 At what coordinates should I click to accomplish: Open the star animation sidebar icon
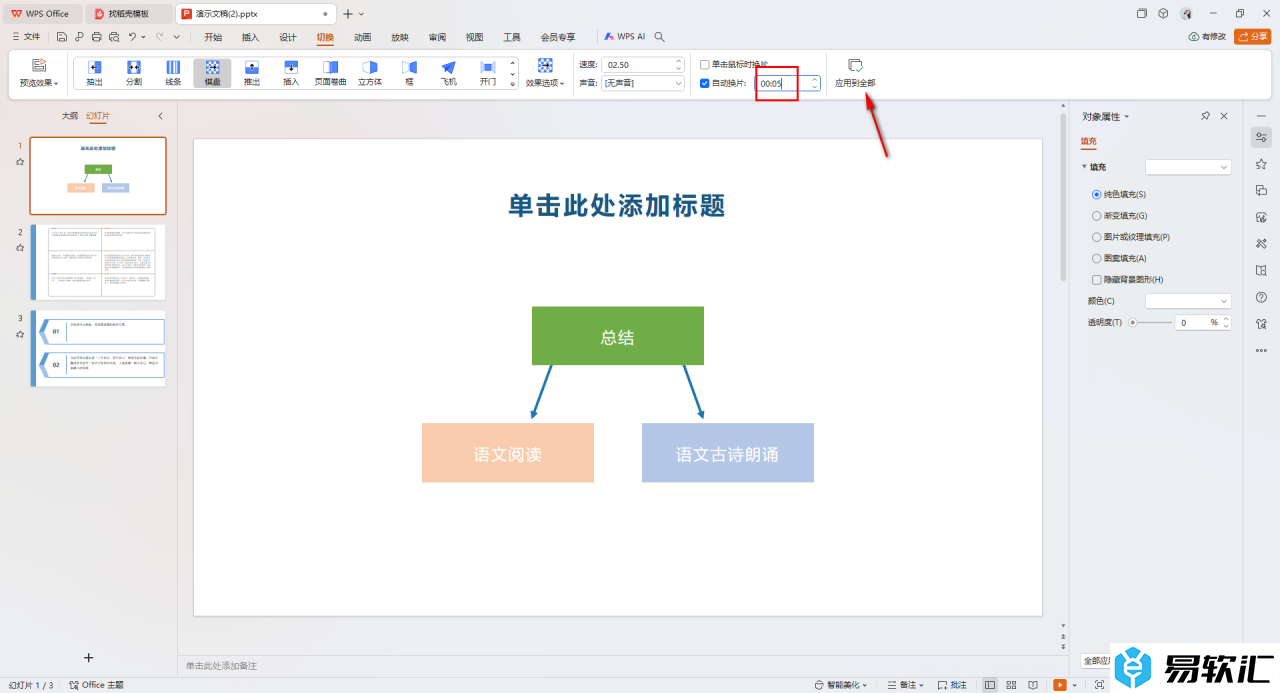click(x=1261, y=164)
